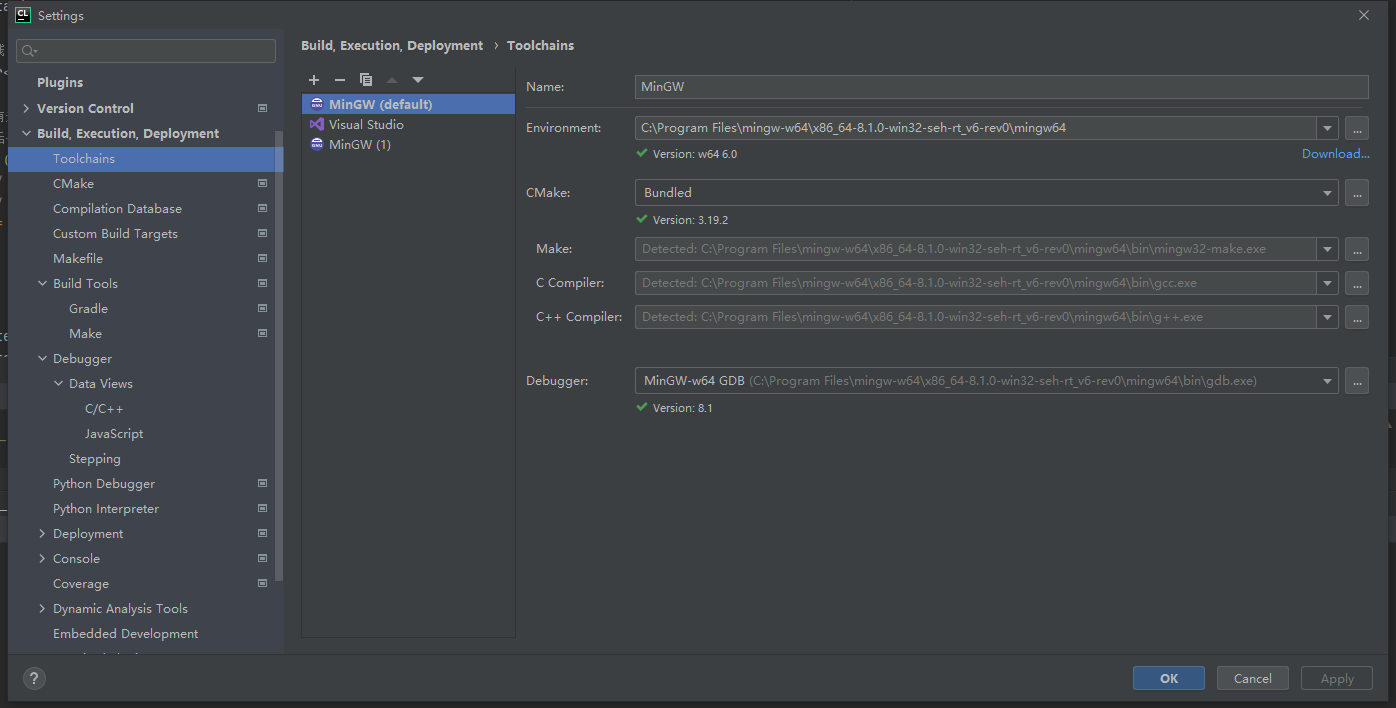1396x708 pixels.
Task: Click project-level icon next to Coverage
Action: click(262, 583)
